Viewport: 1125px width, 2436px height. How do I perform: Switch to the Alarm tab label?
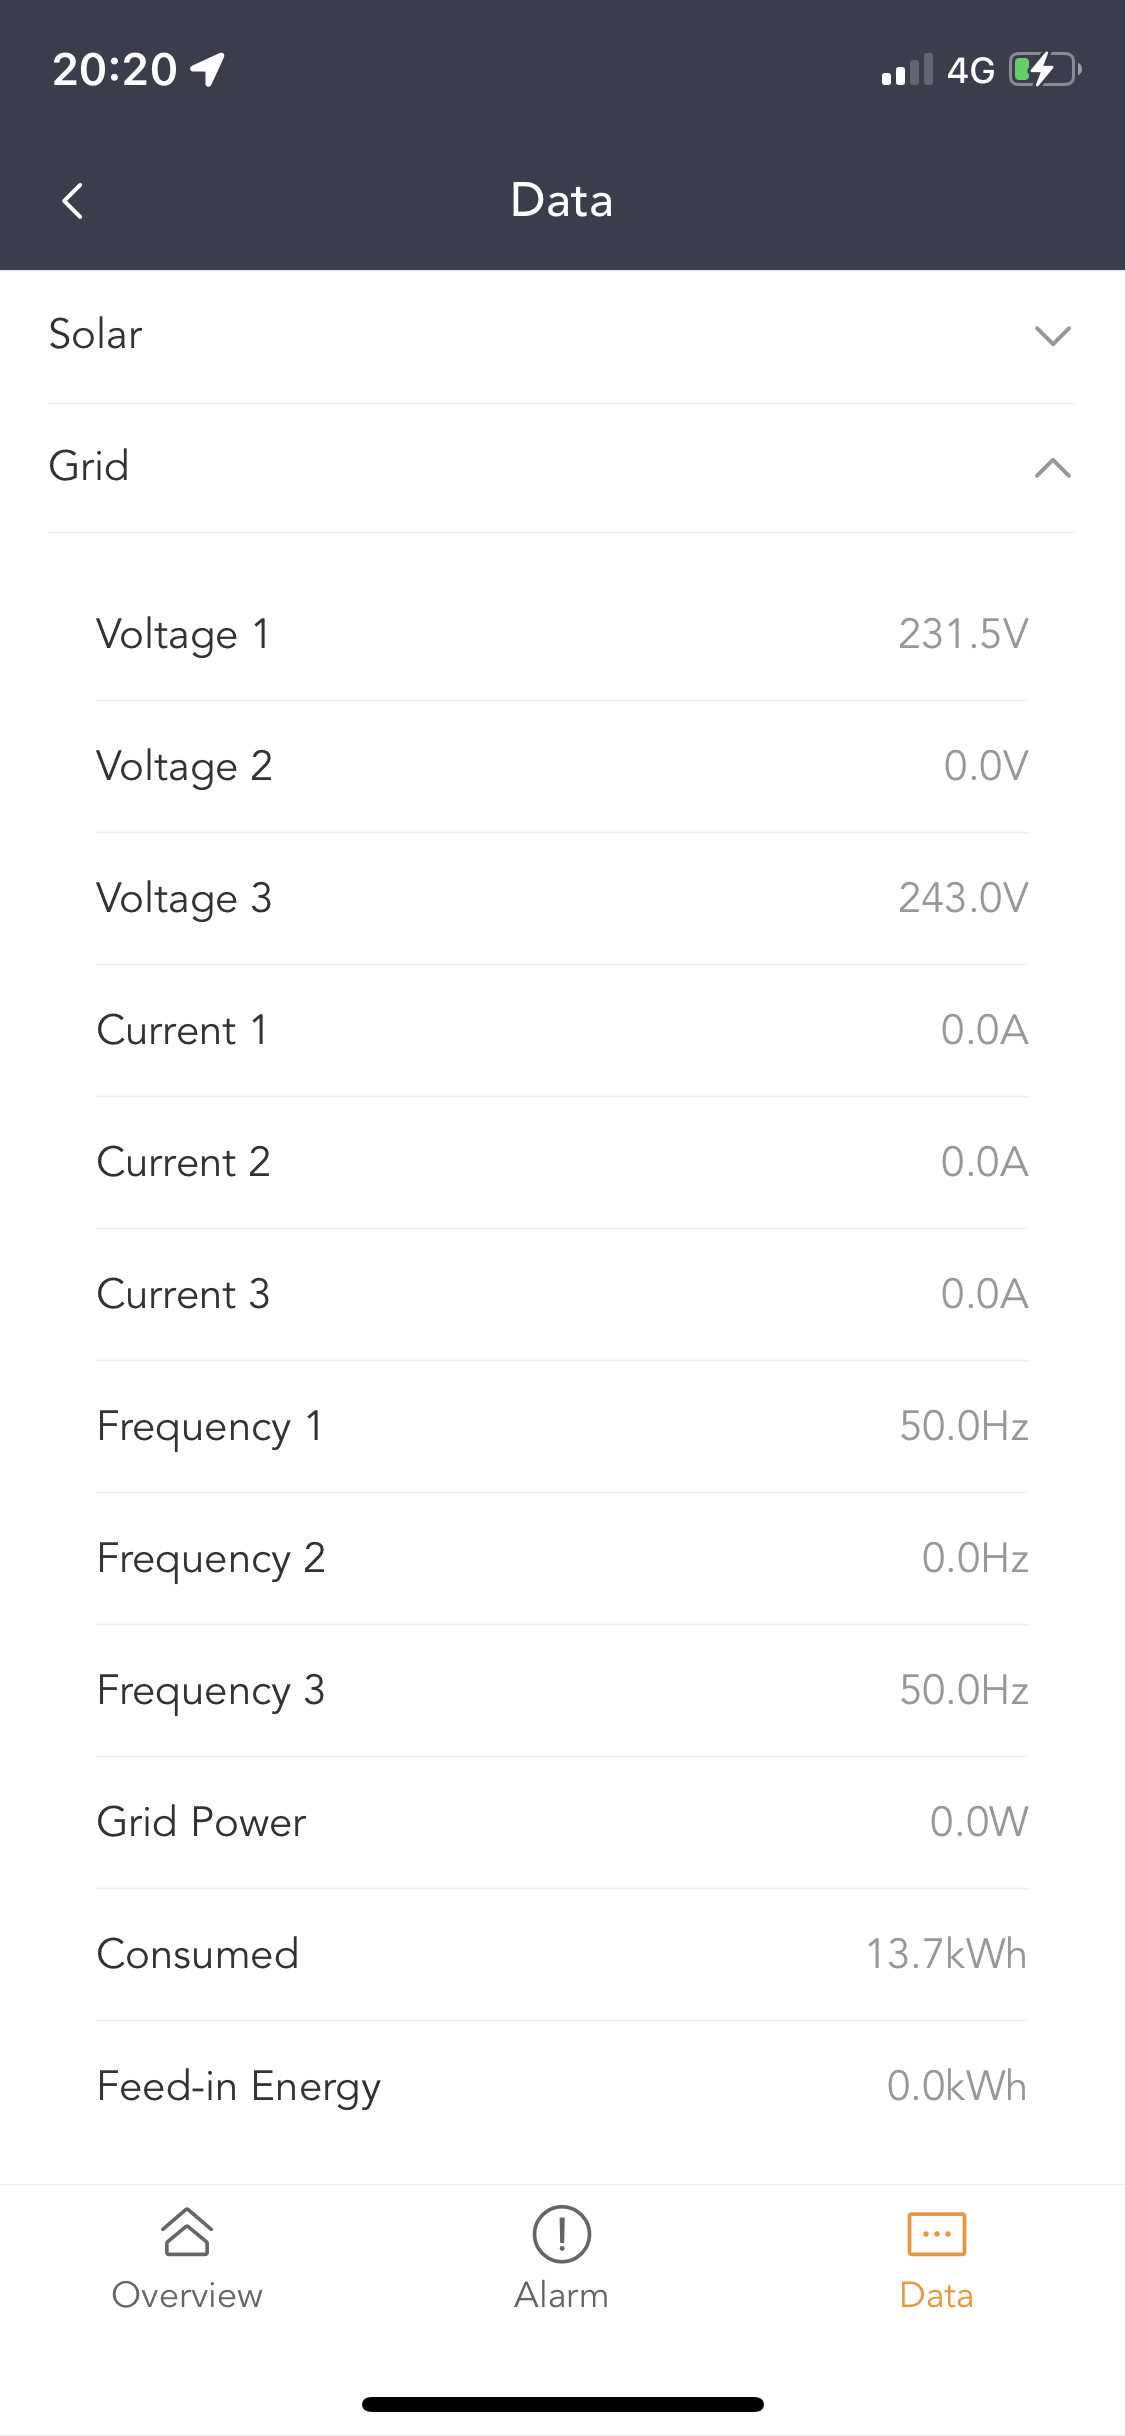[x=562, y=2295]
